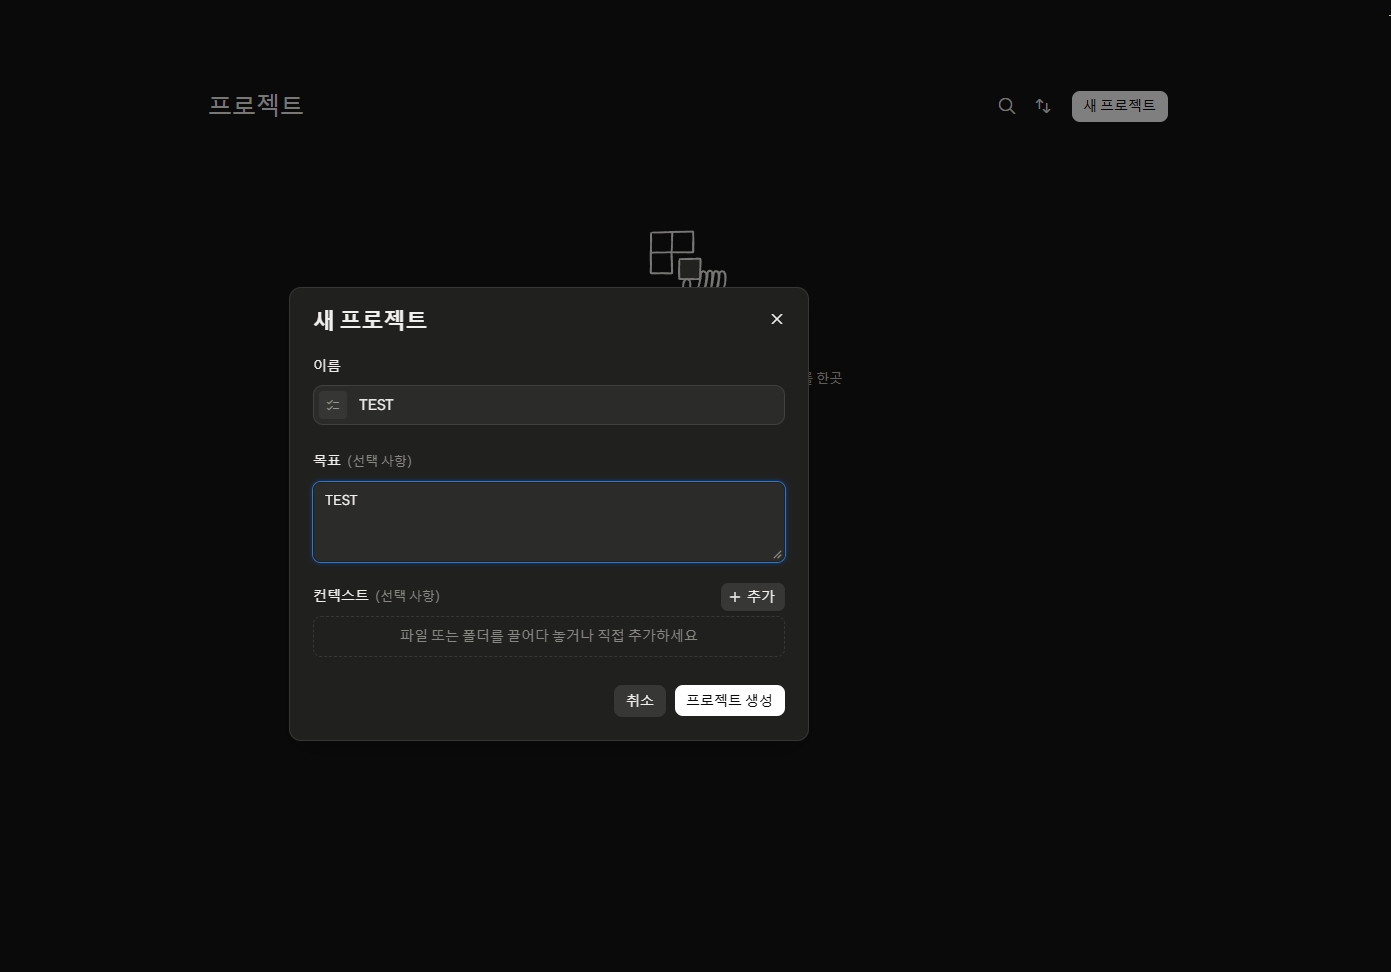Click the 이름 name input field
The image size is (1391, 972).
pos(549,405)
